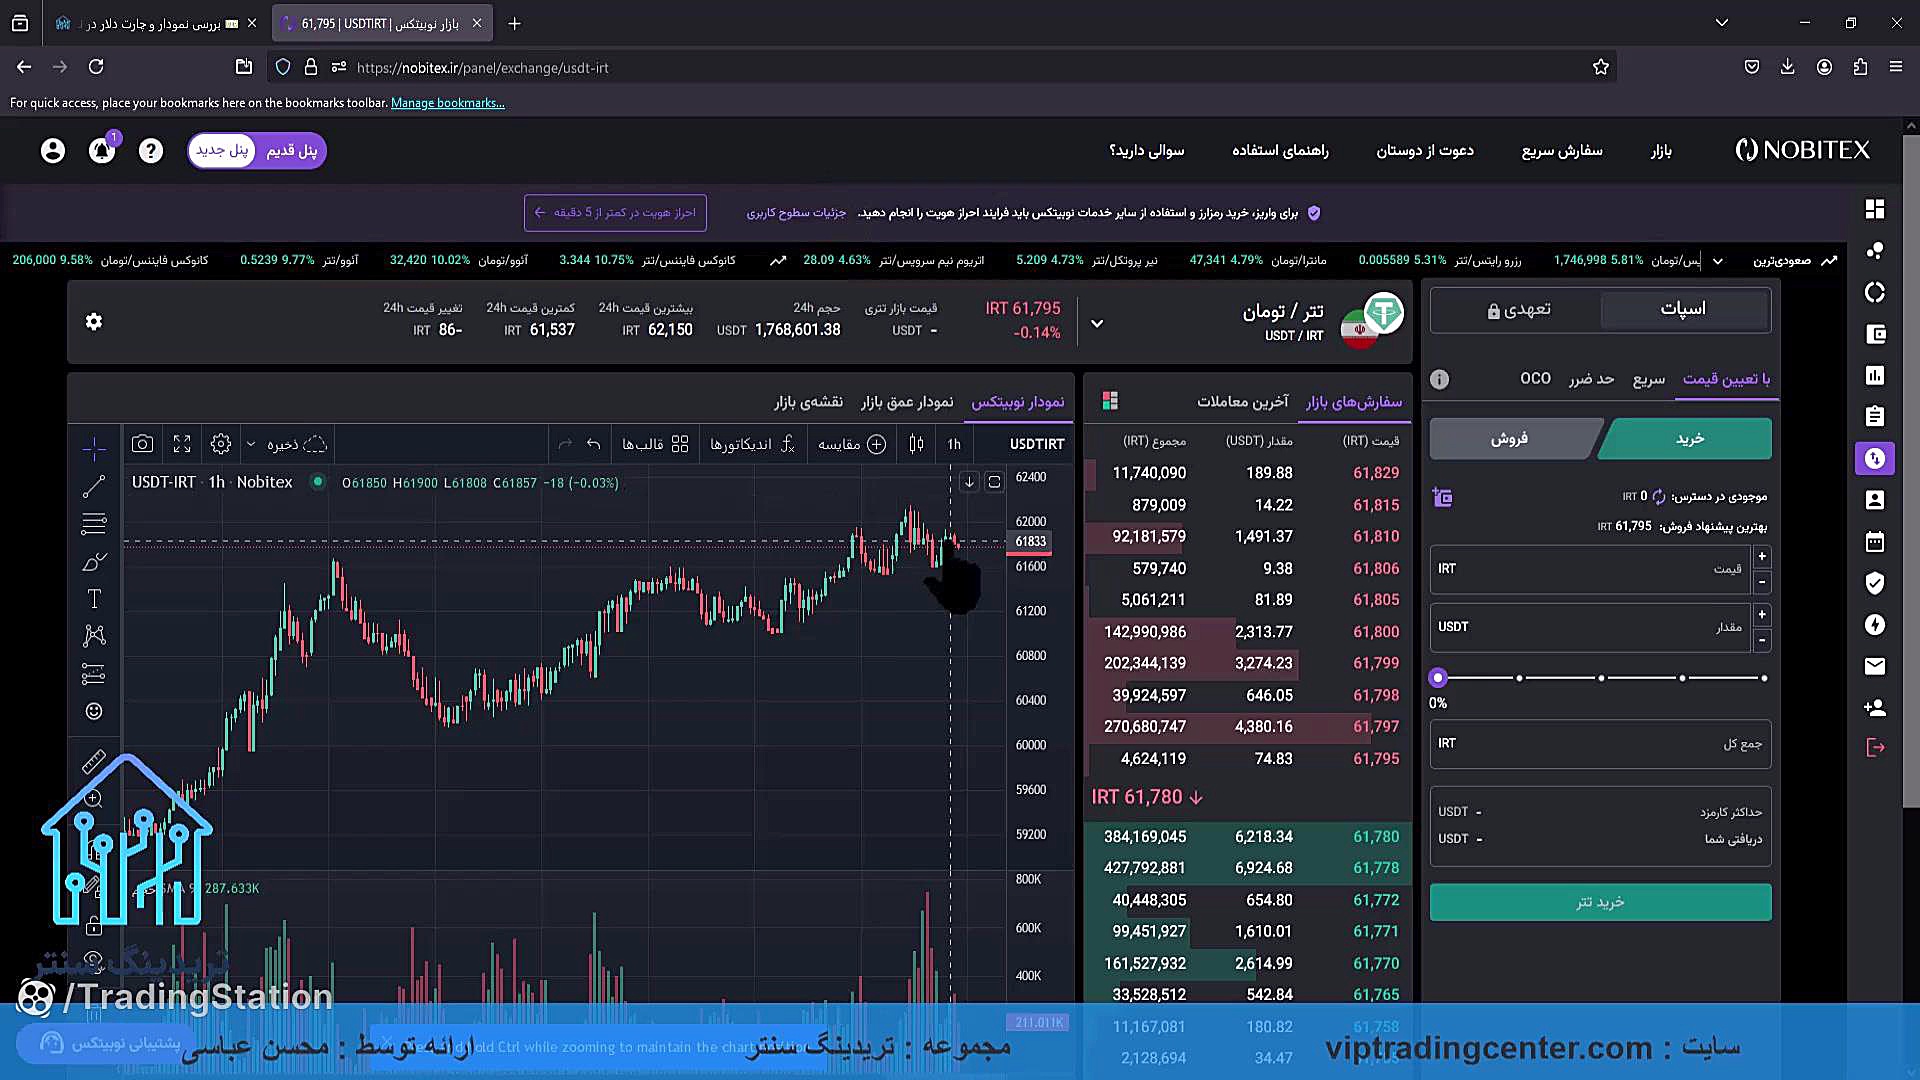Switch order form to Buy side
Viewport: 1920px width, 1080px height.
point(1689,439)
